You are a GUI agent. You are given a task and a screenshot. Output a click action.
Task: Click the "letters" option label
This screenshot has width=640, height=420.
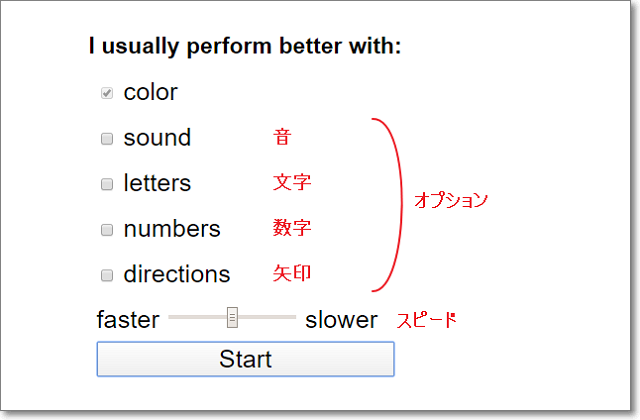(x=157, y=184)
